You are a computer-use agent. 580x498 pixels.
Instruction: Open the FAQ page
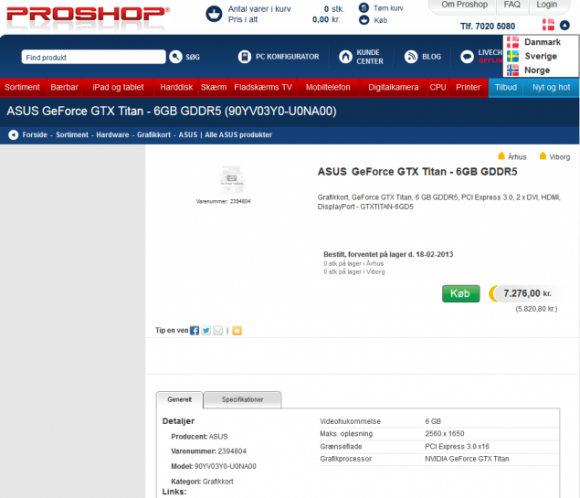pyautogui.click(x=512, y=4)
